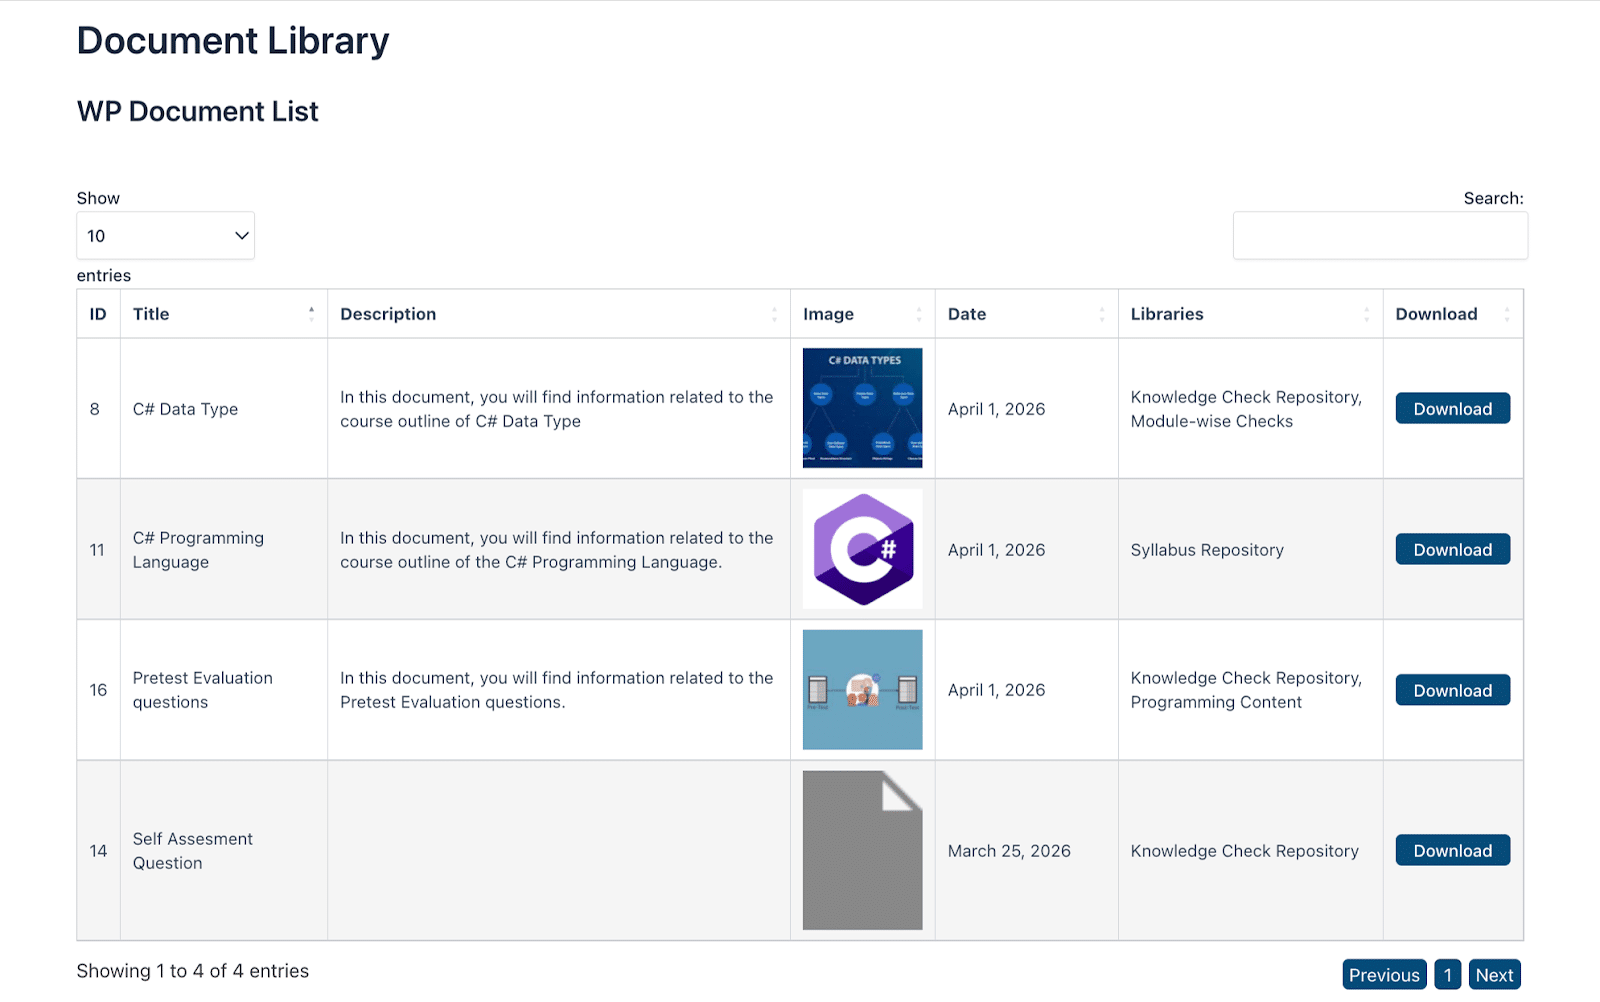Click 'Pretest Evaluation questions' title cell
The width and height of the screenshot is (1600, 1002).
click(224, 690)
